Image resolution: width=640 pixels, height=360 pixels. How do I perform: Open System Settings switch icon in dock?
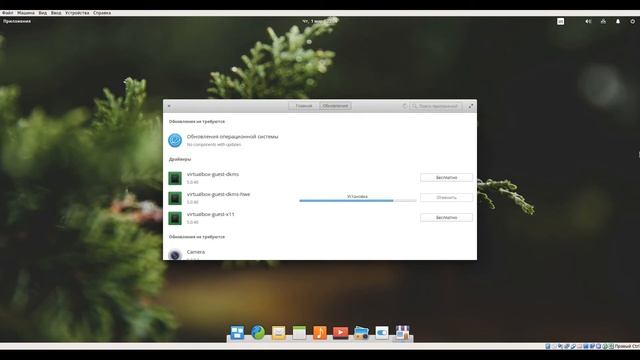[x=382, y=332]
